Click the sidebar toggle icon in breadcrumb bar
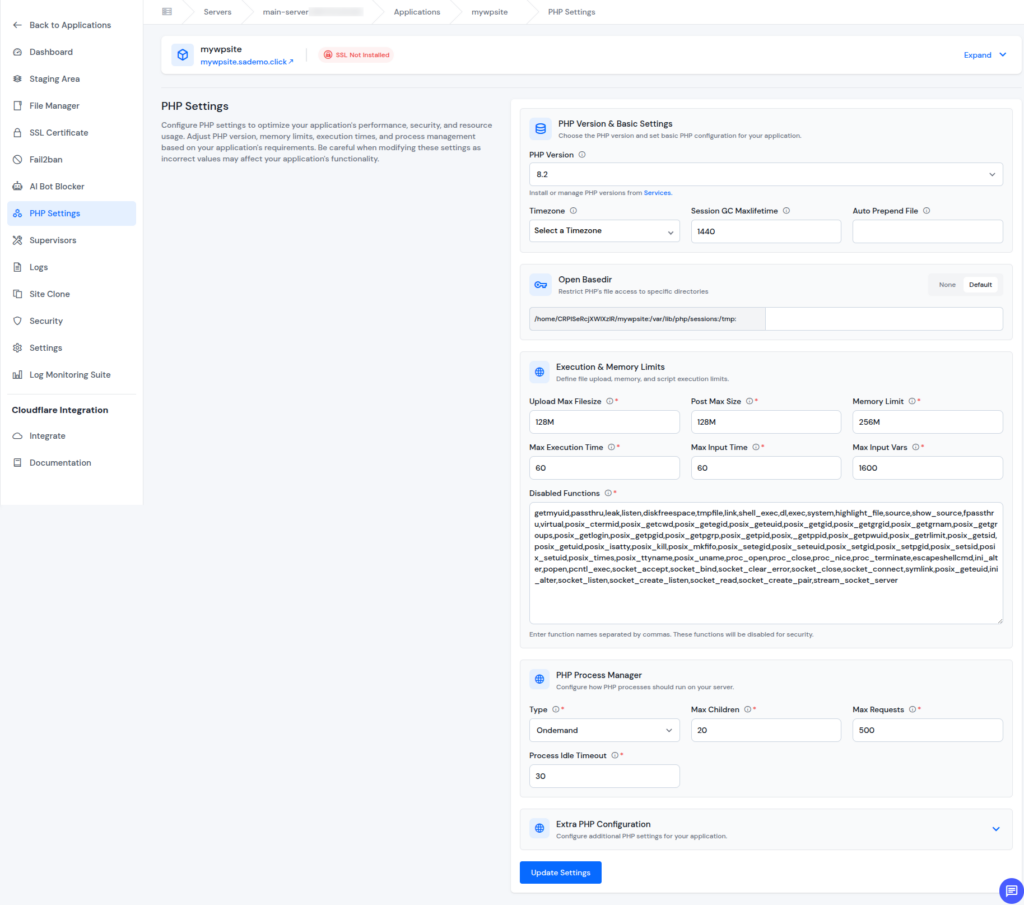Viewport: 1024px width, 905px height. pyautogui.click(x=167, y=12)
